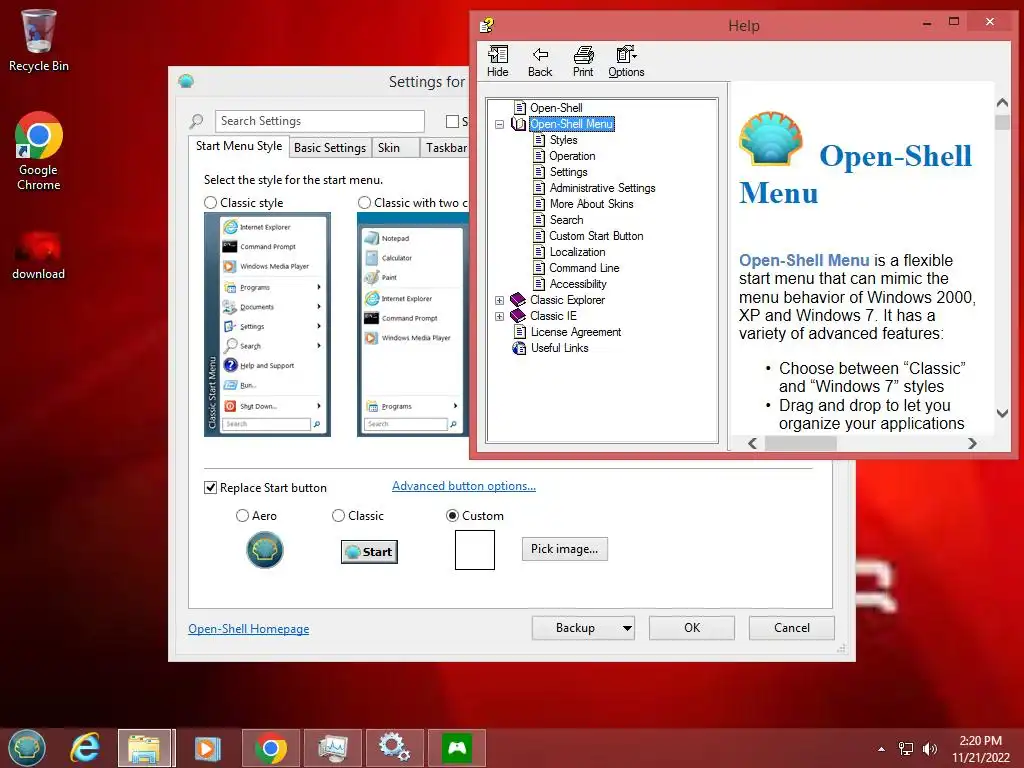1024x768 pixels.
Task: Click the Useful Links globe icon
Action: click(519, 348)
